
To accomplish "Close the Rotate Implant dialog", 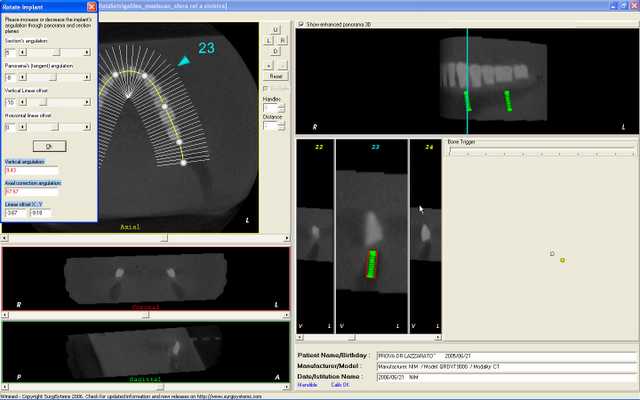I will click(92, 7).
